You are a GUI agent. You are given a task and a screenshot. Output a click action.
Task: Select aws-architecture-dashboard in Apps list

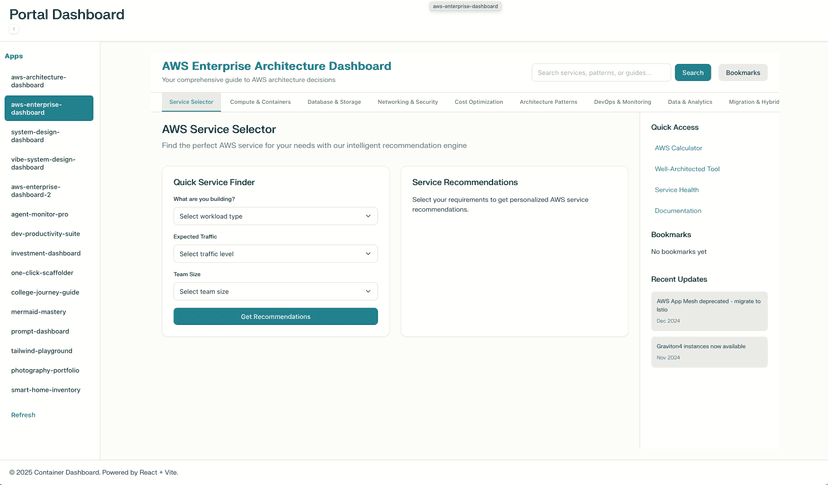(49, 81)
